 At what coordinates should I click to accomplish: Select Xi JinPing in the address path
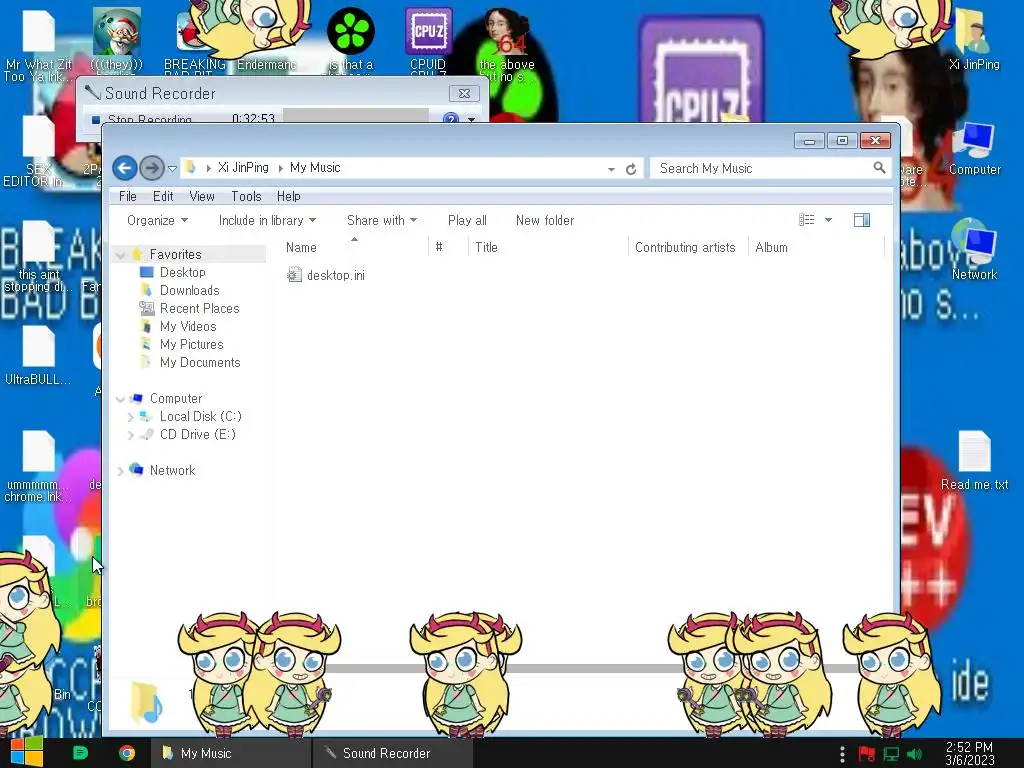click(243, 168)
